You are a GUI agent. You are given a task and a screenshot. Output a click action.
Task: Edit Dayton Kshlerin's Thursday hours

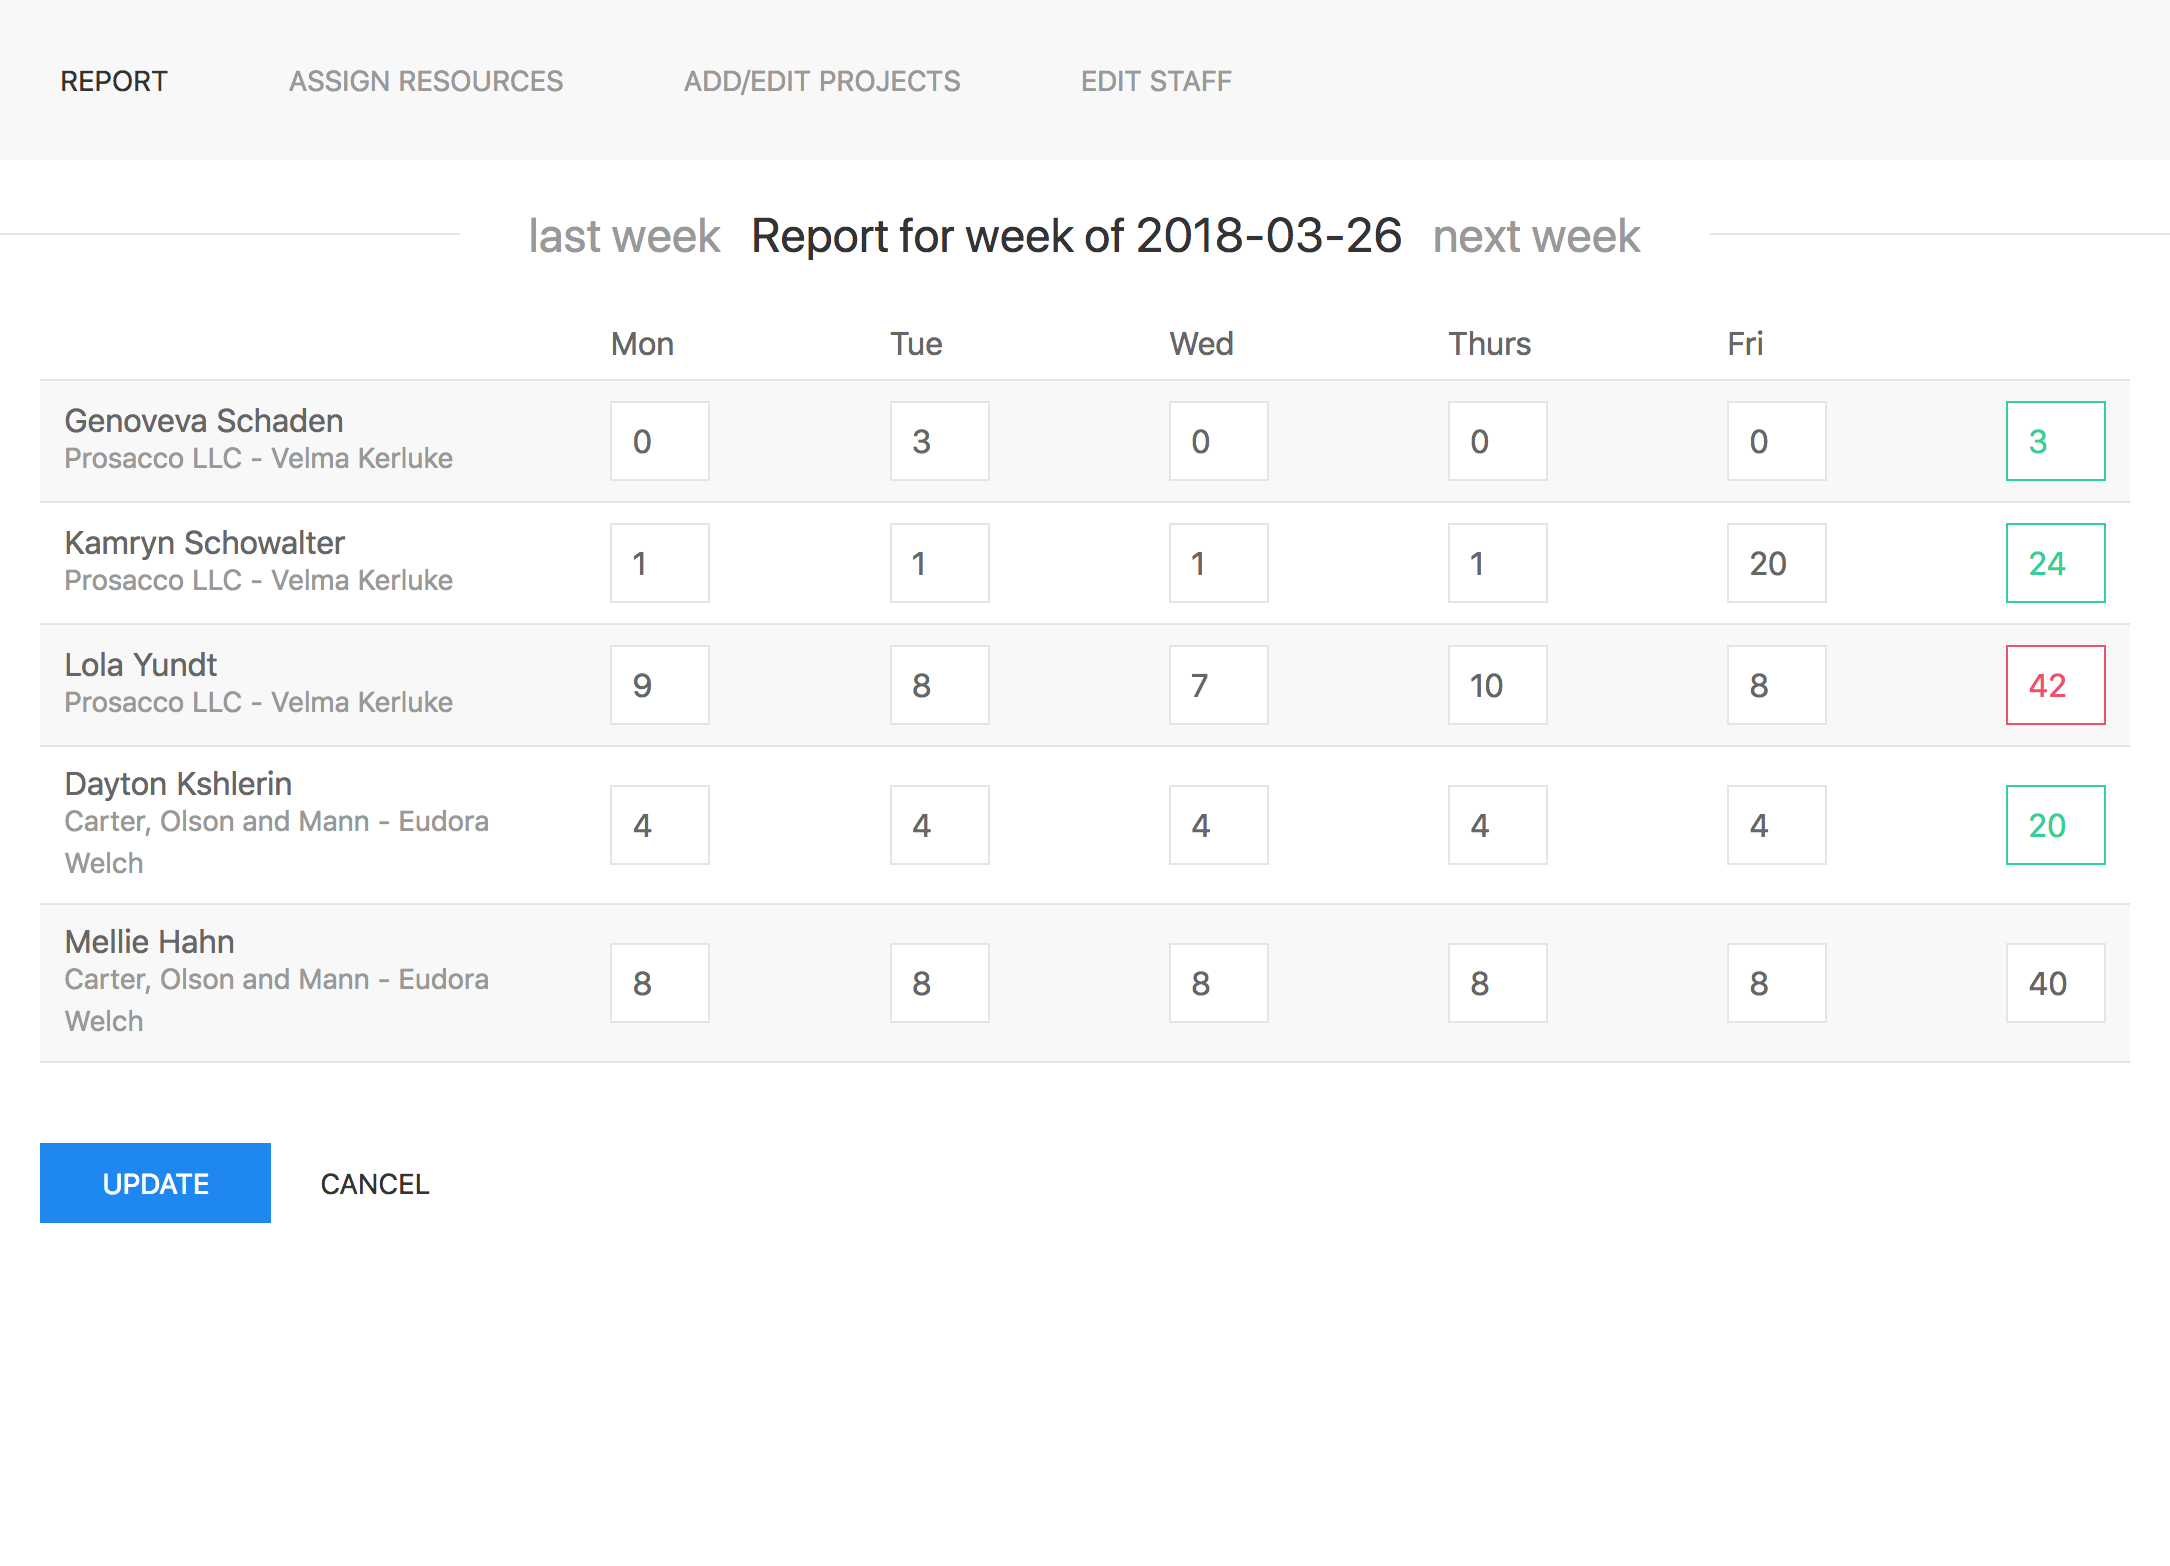coord(1498,825)
